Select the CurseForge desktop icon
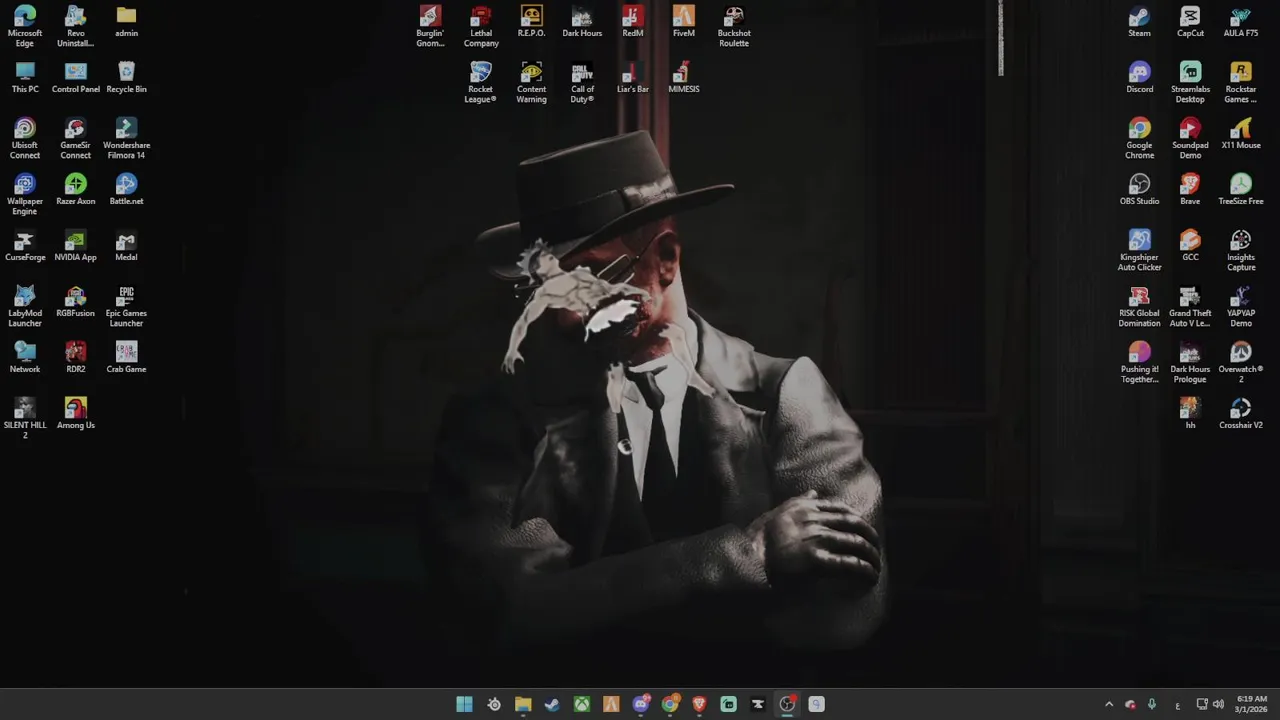1280x720 pixels. coord(25,245)
